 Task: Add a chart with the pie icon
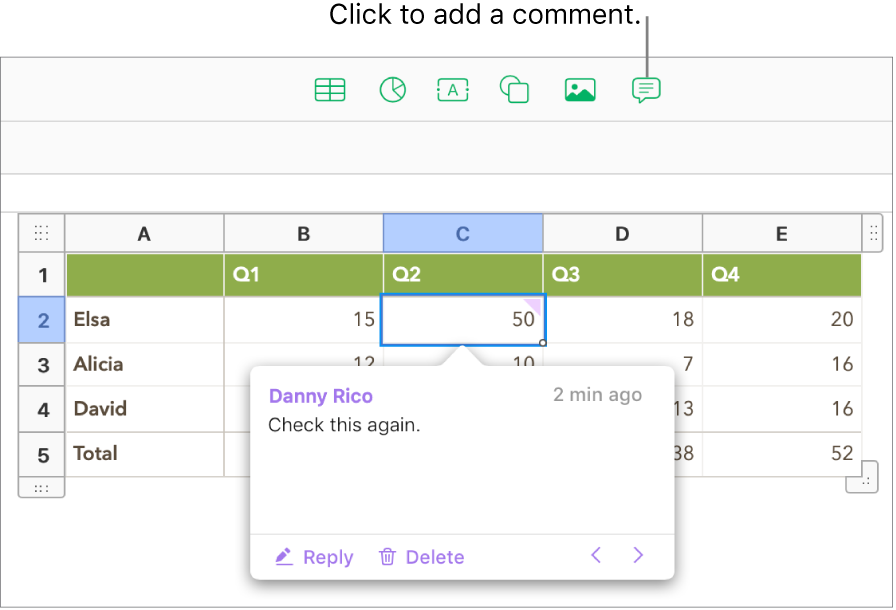(393, 90)
